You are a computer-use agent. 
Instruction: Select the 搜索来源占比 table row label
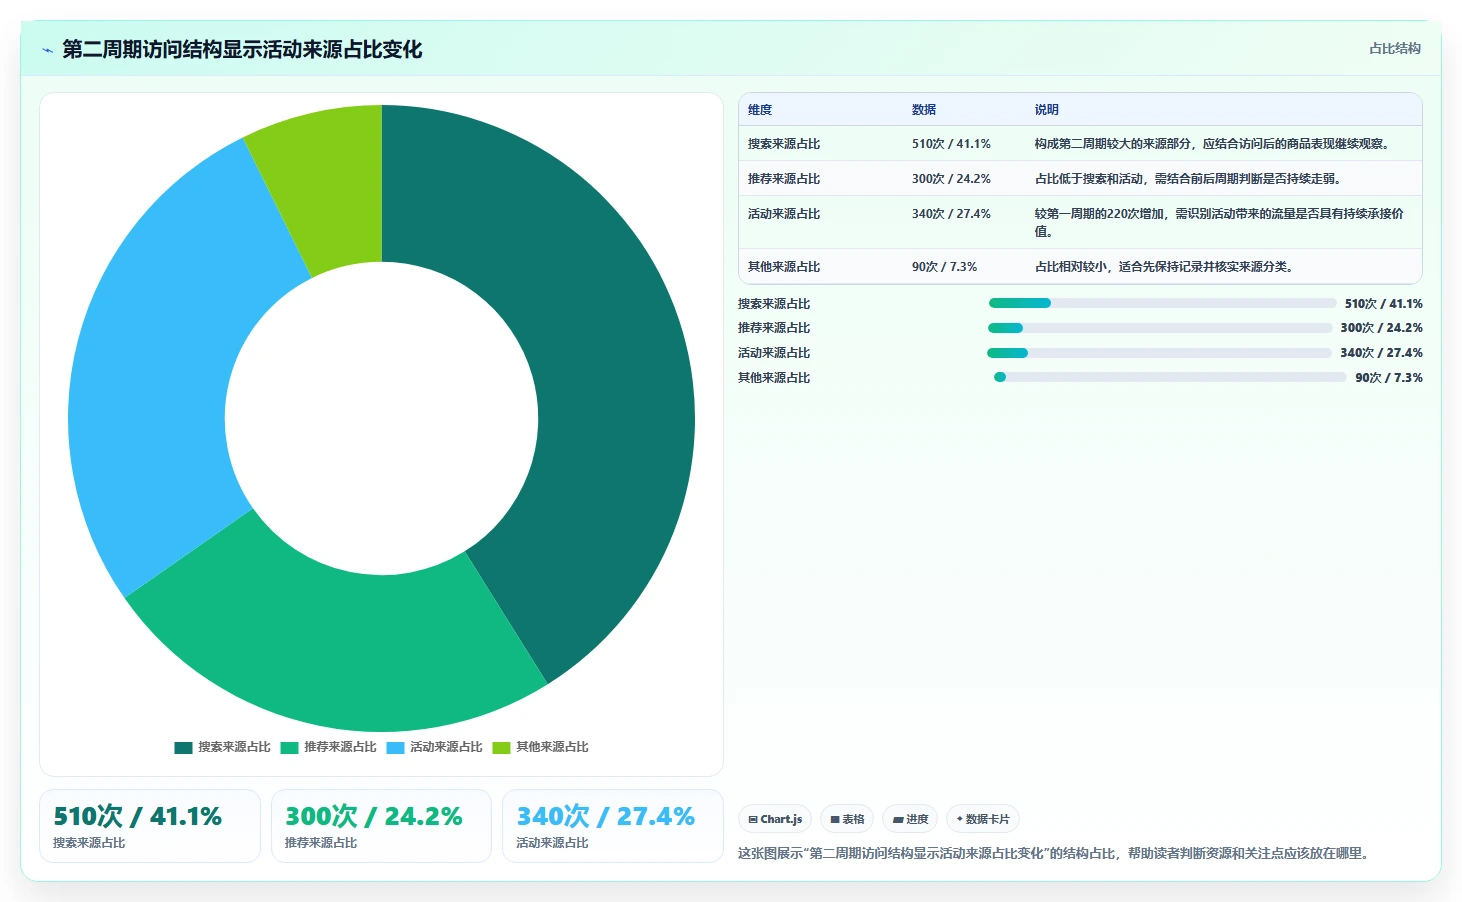(784, 144)
